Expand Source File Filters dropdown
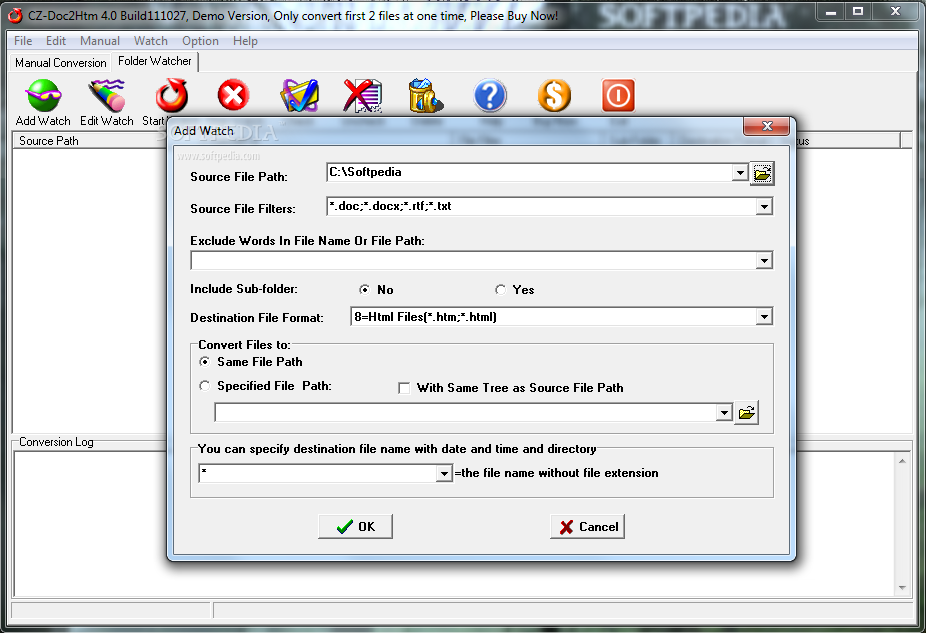This screenshot has width=926, height=633. [x=764, y=207]
